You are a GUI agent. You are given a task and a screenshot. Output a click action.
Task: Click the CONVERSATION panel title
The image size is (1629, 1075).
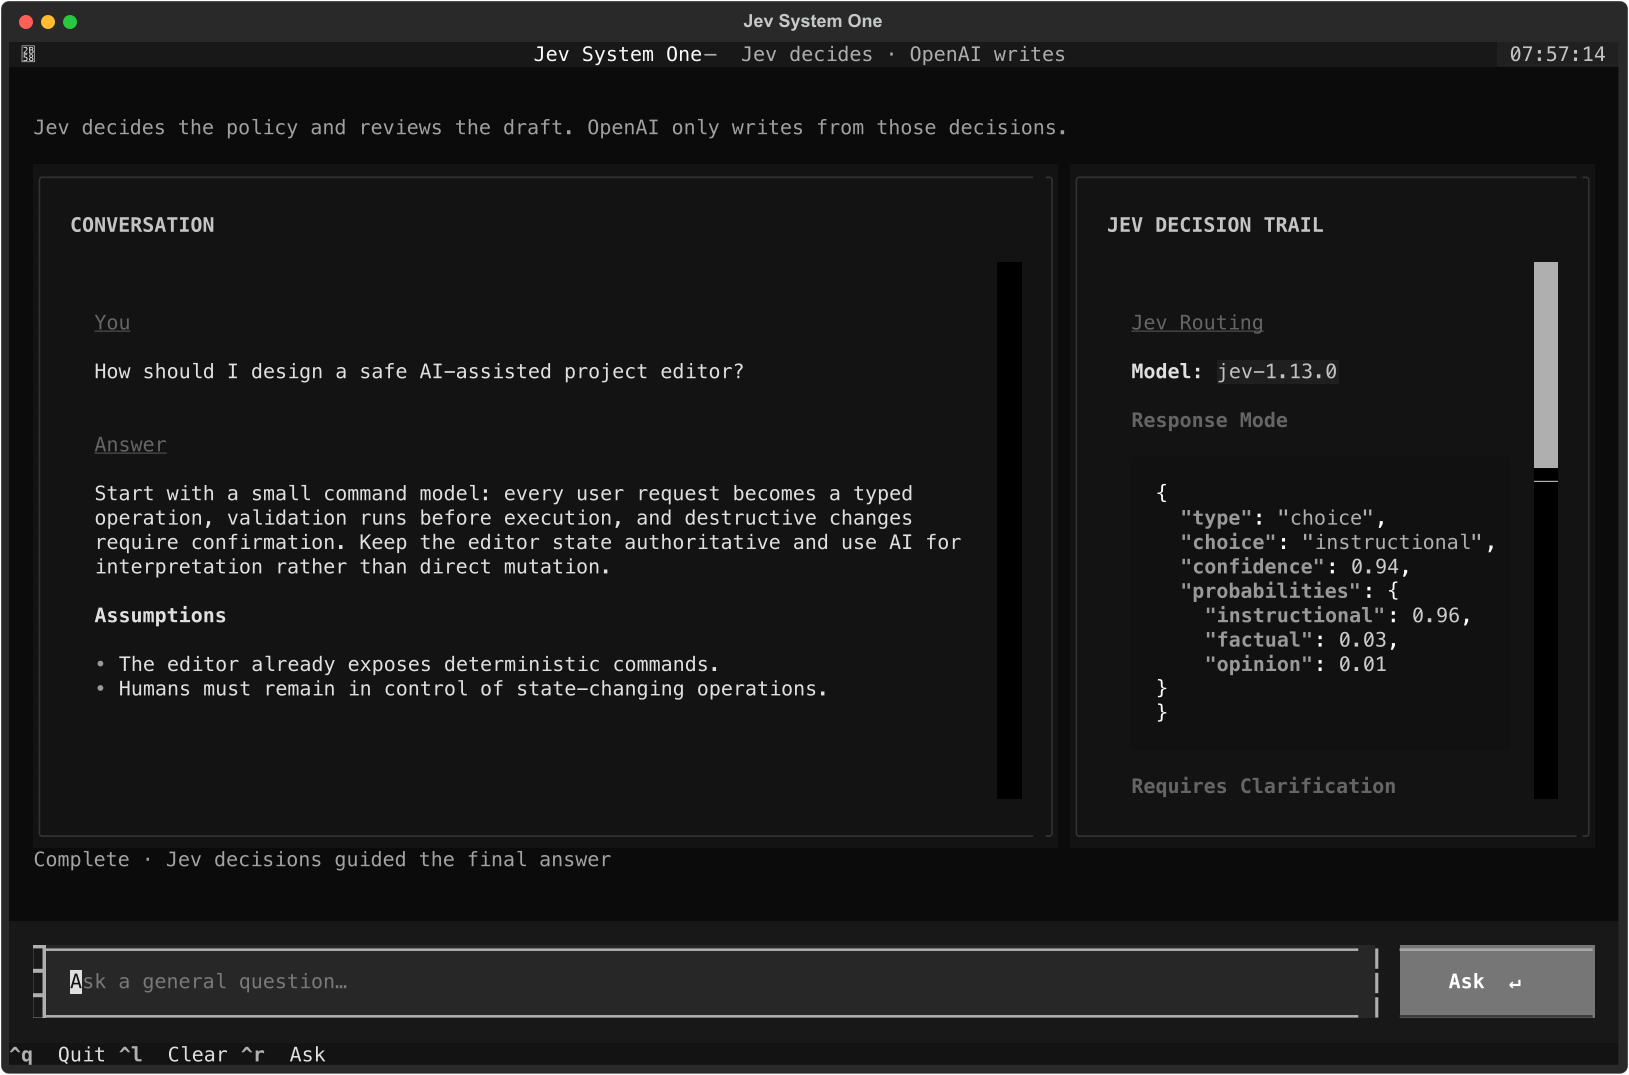[x=142, y=225]
